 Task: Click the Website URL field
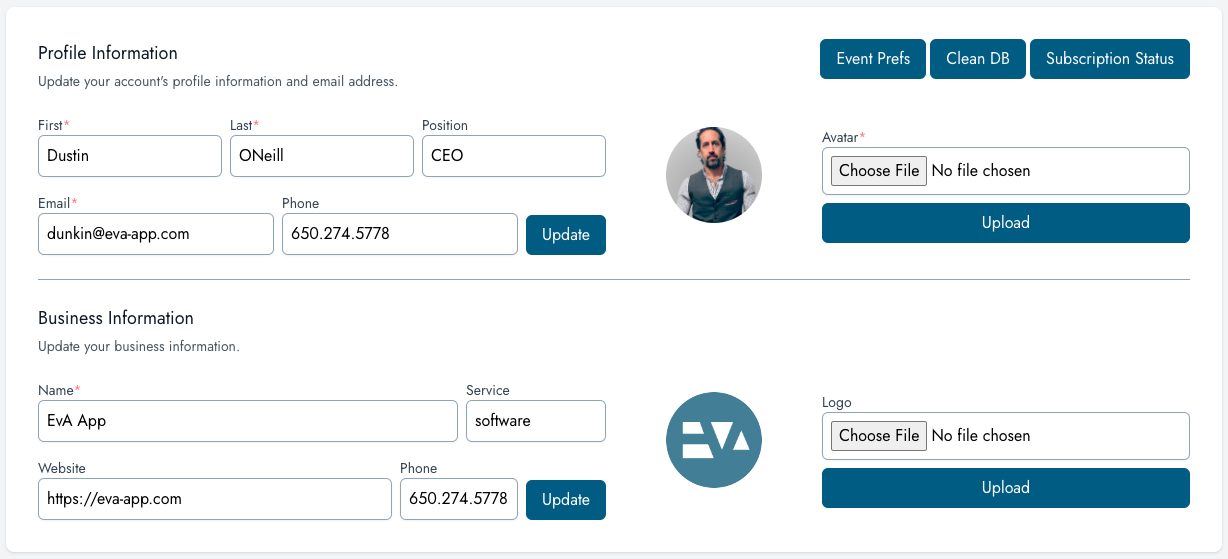(215, 499)
